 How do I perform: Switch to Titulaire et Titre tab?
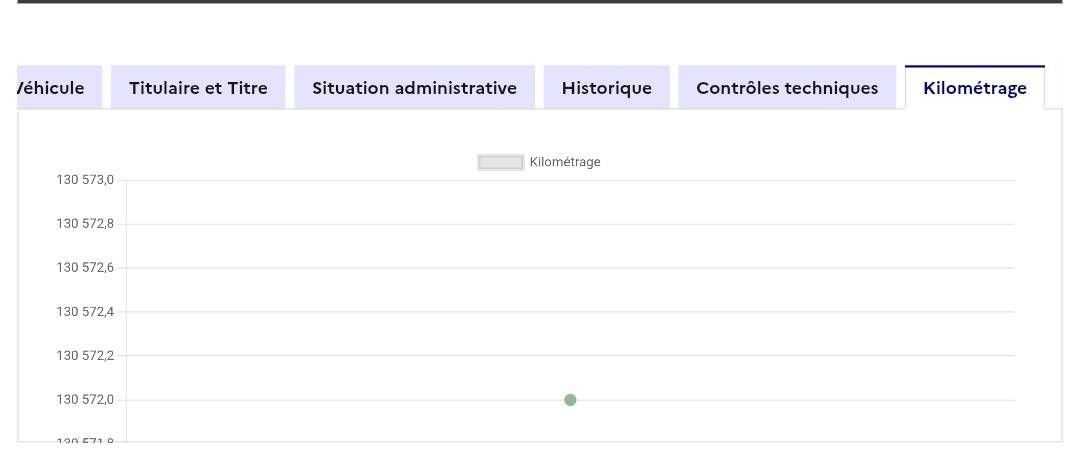tap(198, 88)
